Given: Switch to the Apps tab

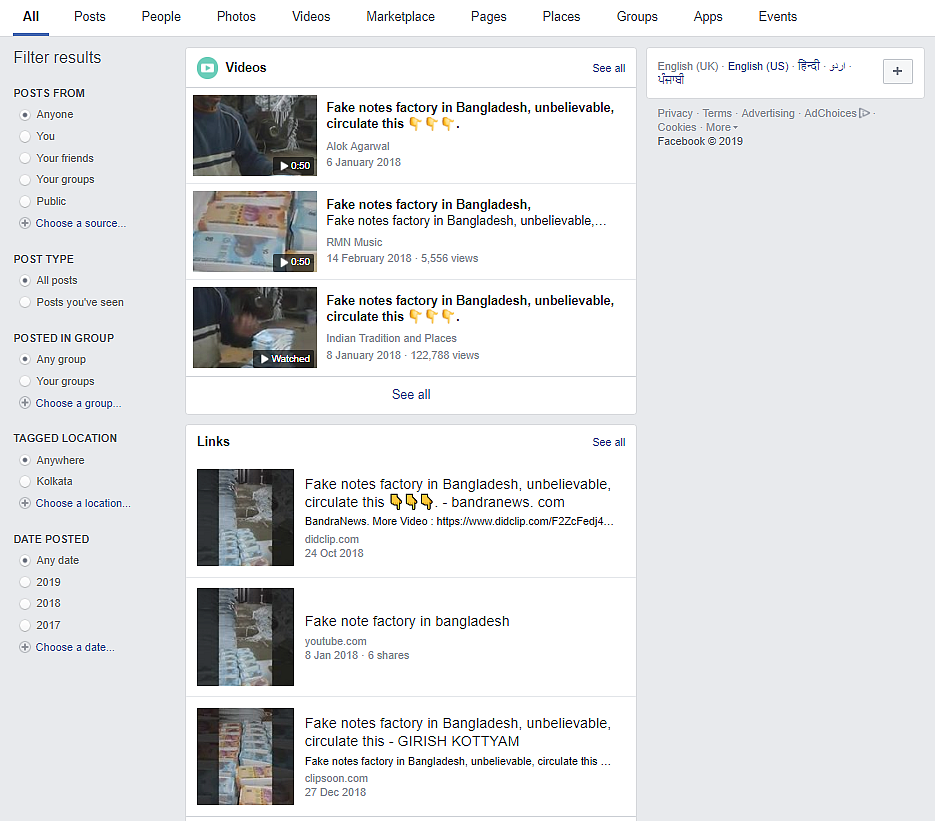Looking at the screenshot, I should tap(708, 17).
